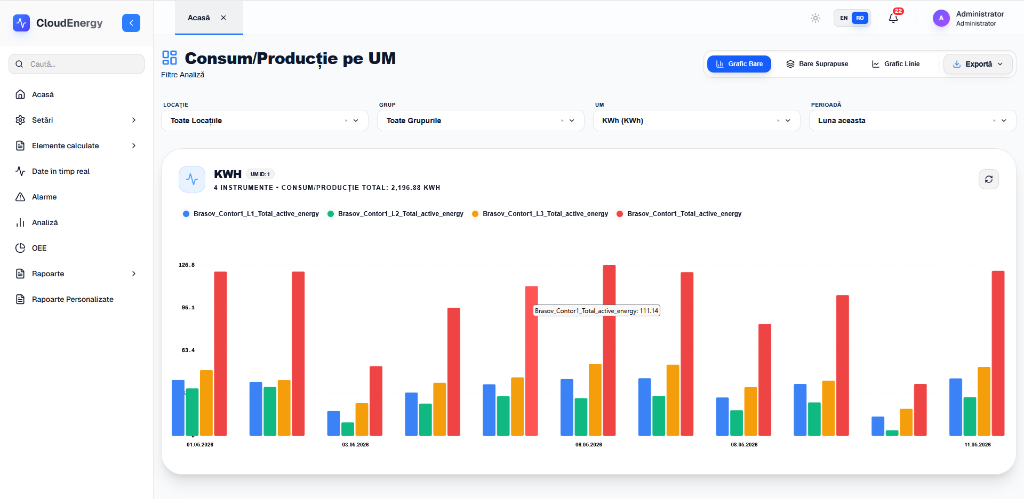Image resolution: width=1024 pixels, height=499 pixels.
Task: Expand the Elemente calculate submenu chevron
Action: pos(134,146)
